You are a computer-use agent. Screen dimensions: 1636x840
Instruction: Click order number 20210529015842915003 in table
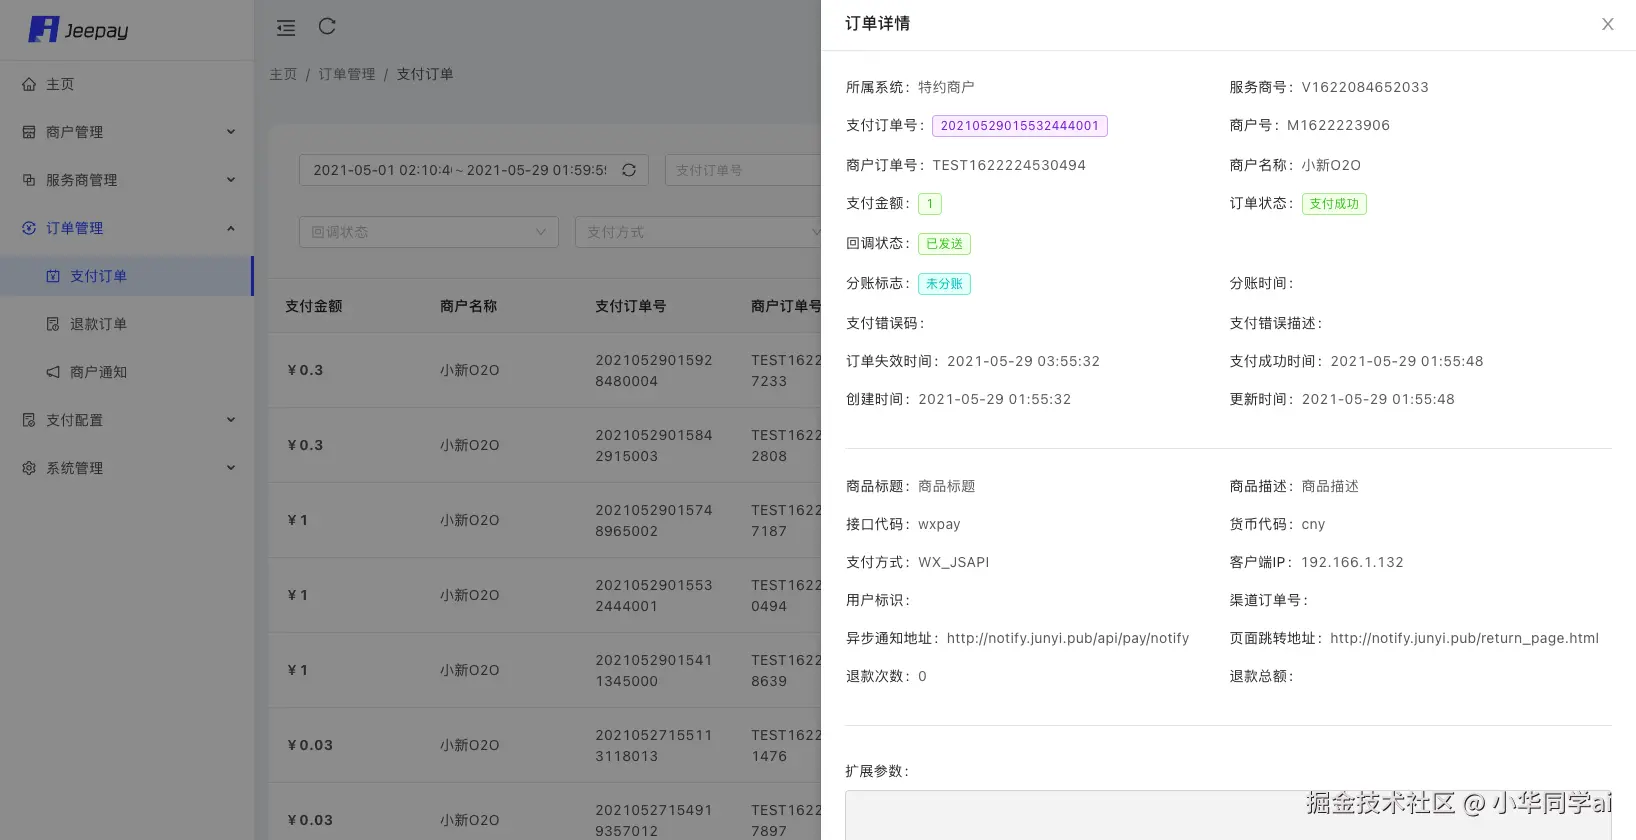(654, 445)
